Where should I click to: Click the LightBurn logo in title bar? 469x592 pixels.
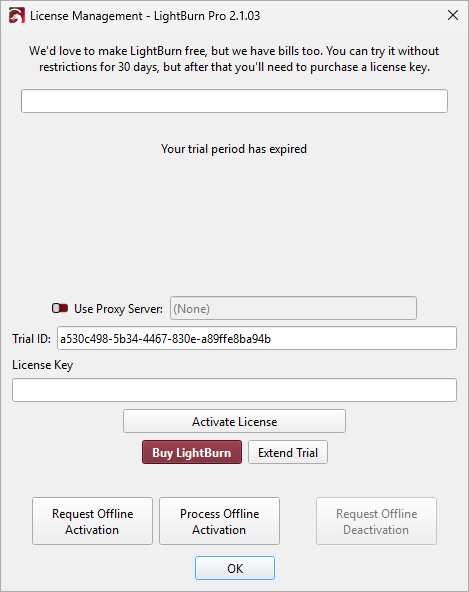point(17,15)
